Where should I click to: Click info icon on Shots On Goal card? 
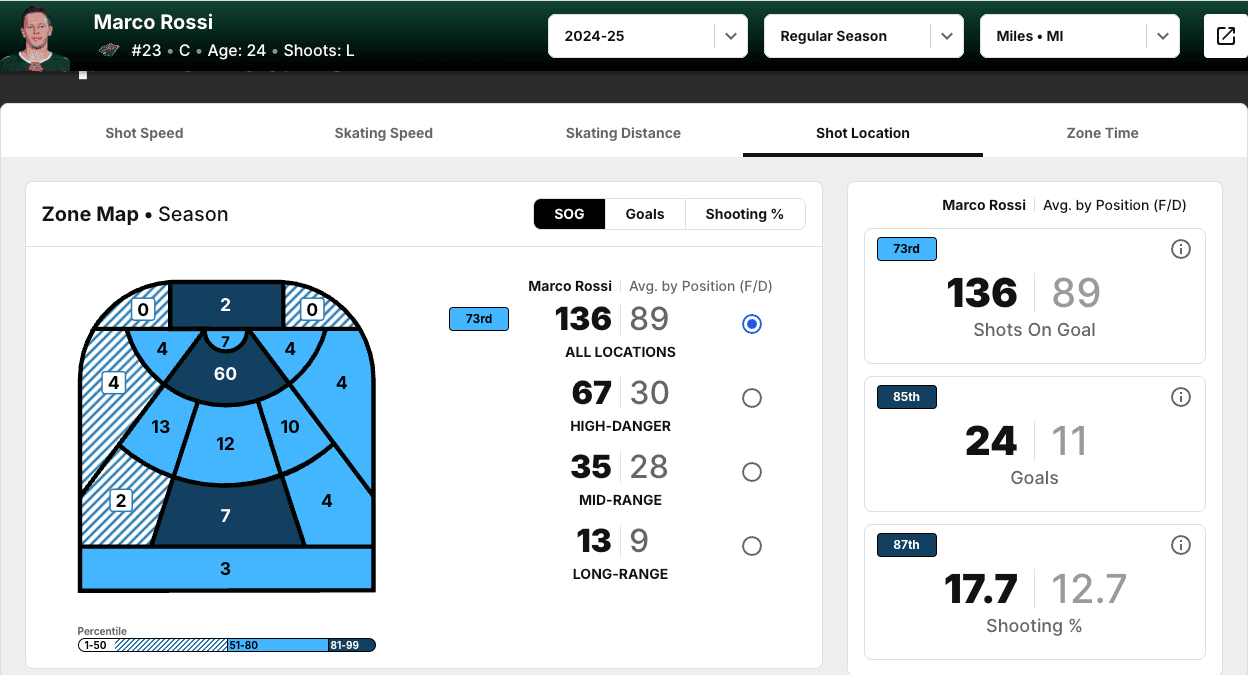coord(1180,249)
